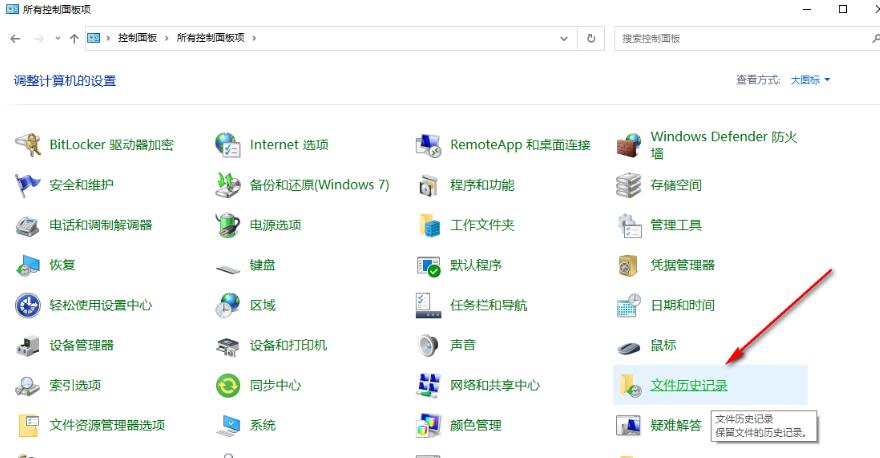Viewport: 880px width, 458px height.
Task: Click the 存储空间 drives icon
Action: click(629, 185)
